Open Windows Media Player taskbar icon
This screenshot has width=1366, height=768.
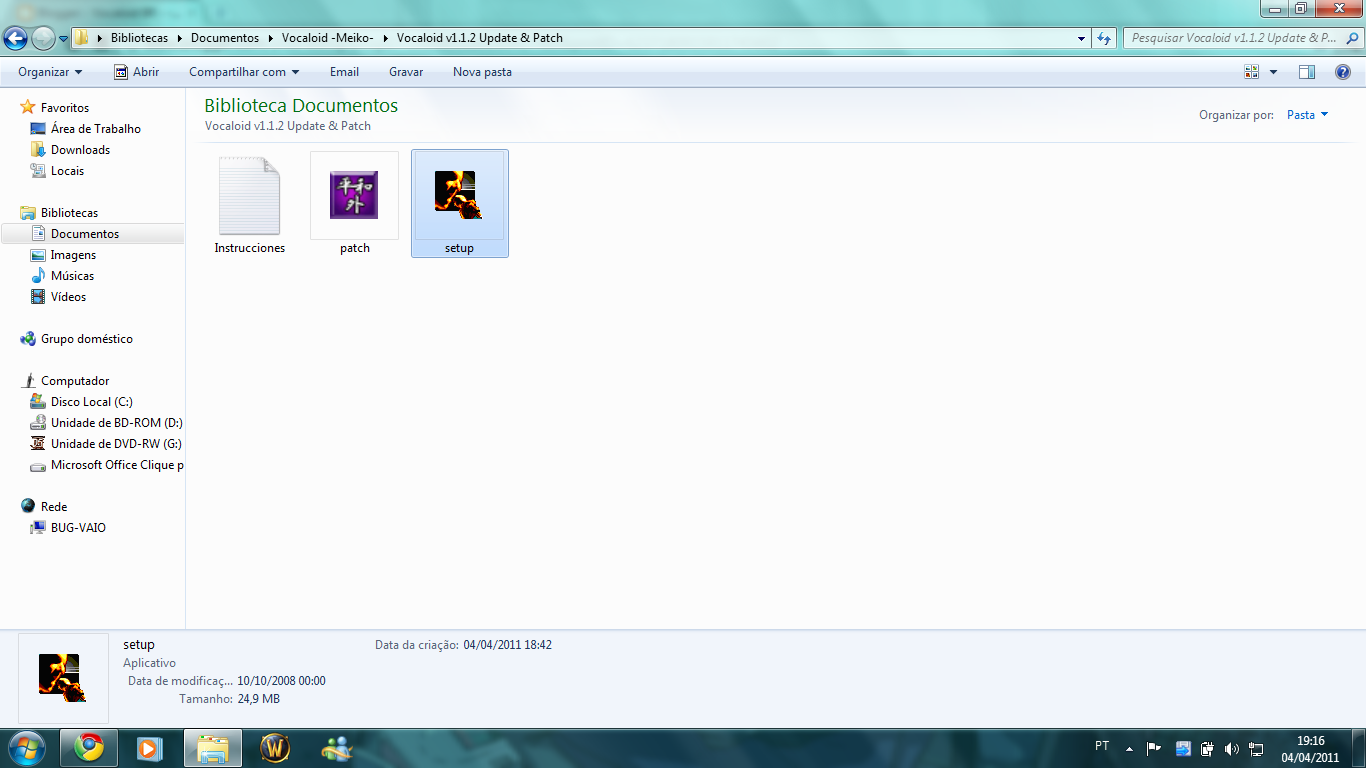(x=150, y=747)
